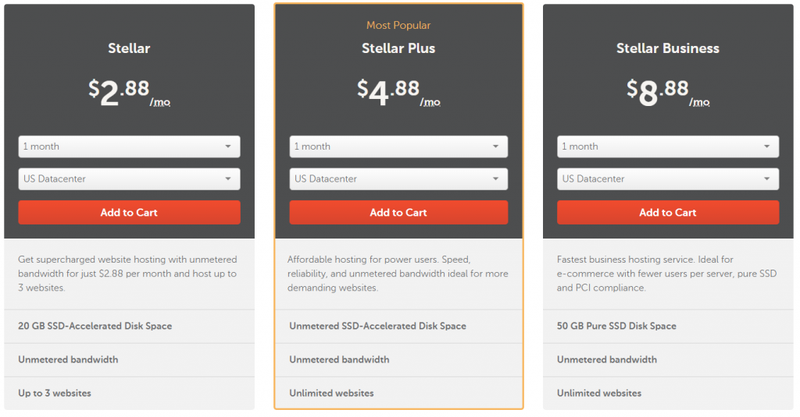The image size is (800, 417).
Task: Add the Stellar Business plan to cart
Action: click(667, 212)
